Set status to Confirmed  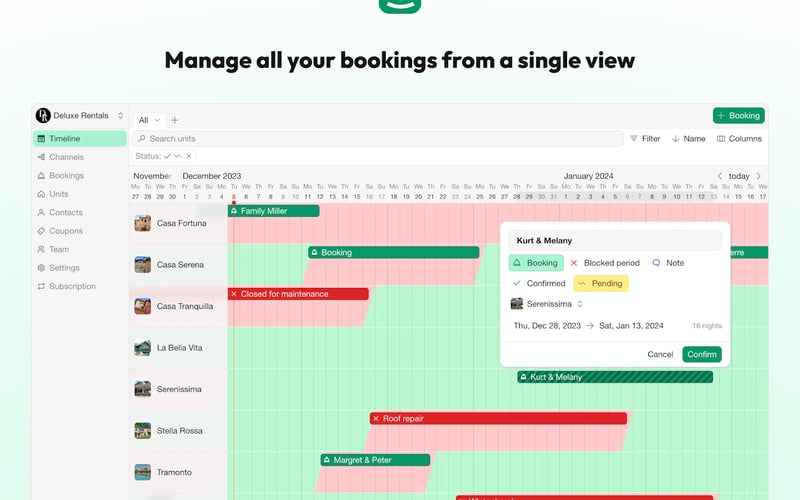539,283
